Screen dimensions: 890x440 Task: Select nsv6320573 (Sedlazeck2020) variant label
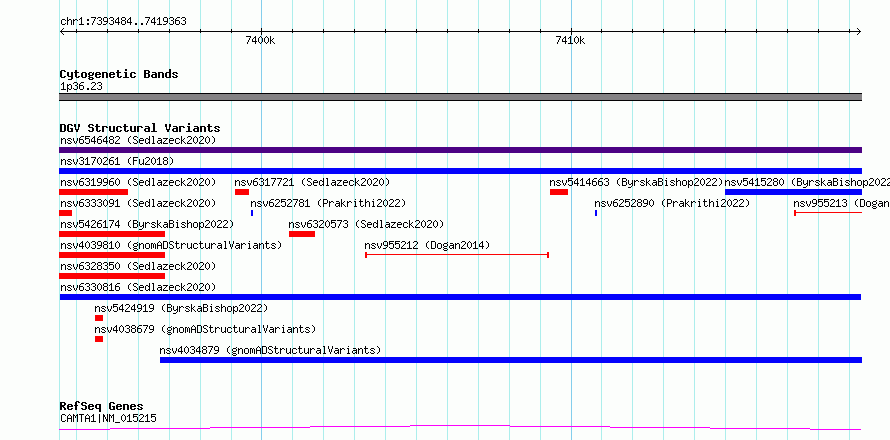[366, 224]
